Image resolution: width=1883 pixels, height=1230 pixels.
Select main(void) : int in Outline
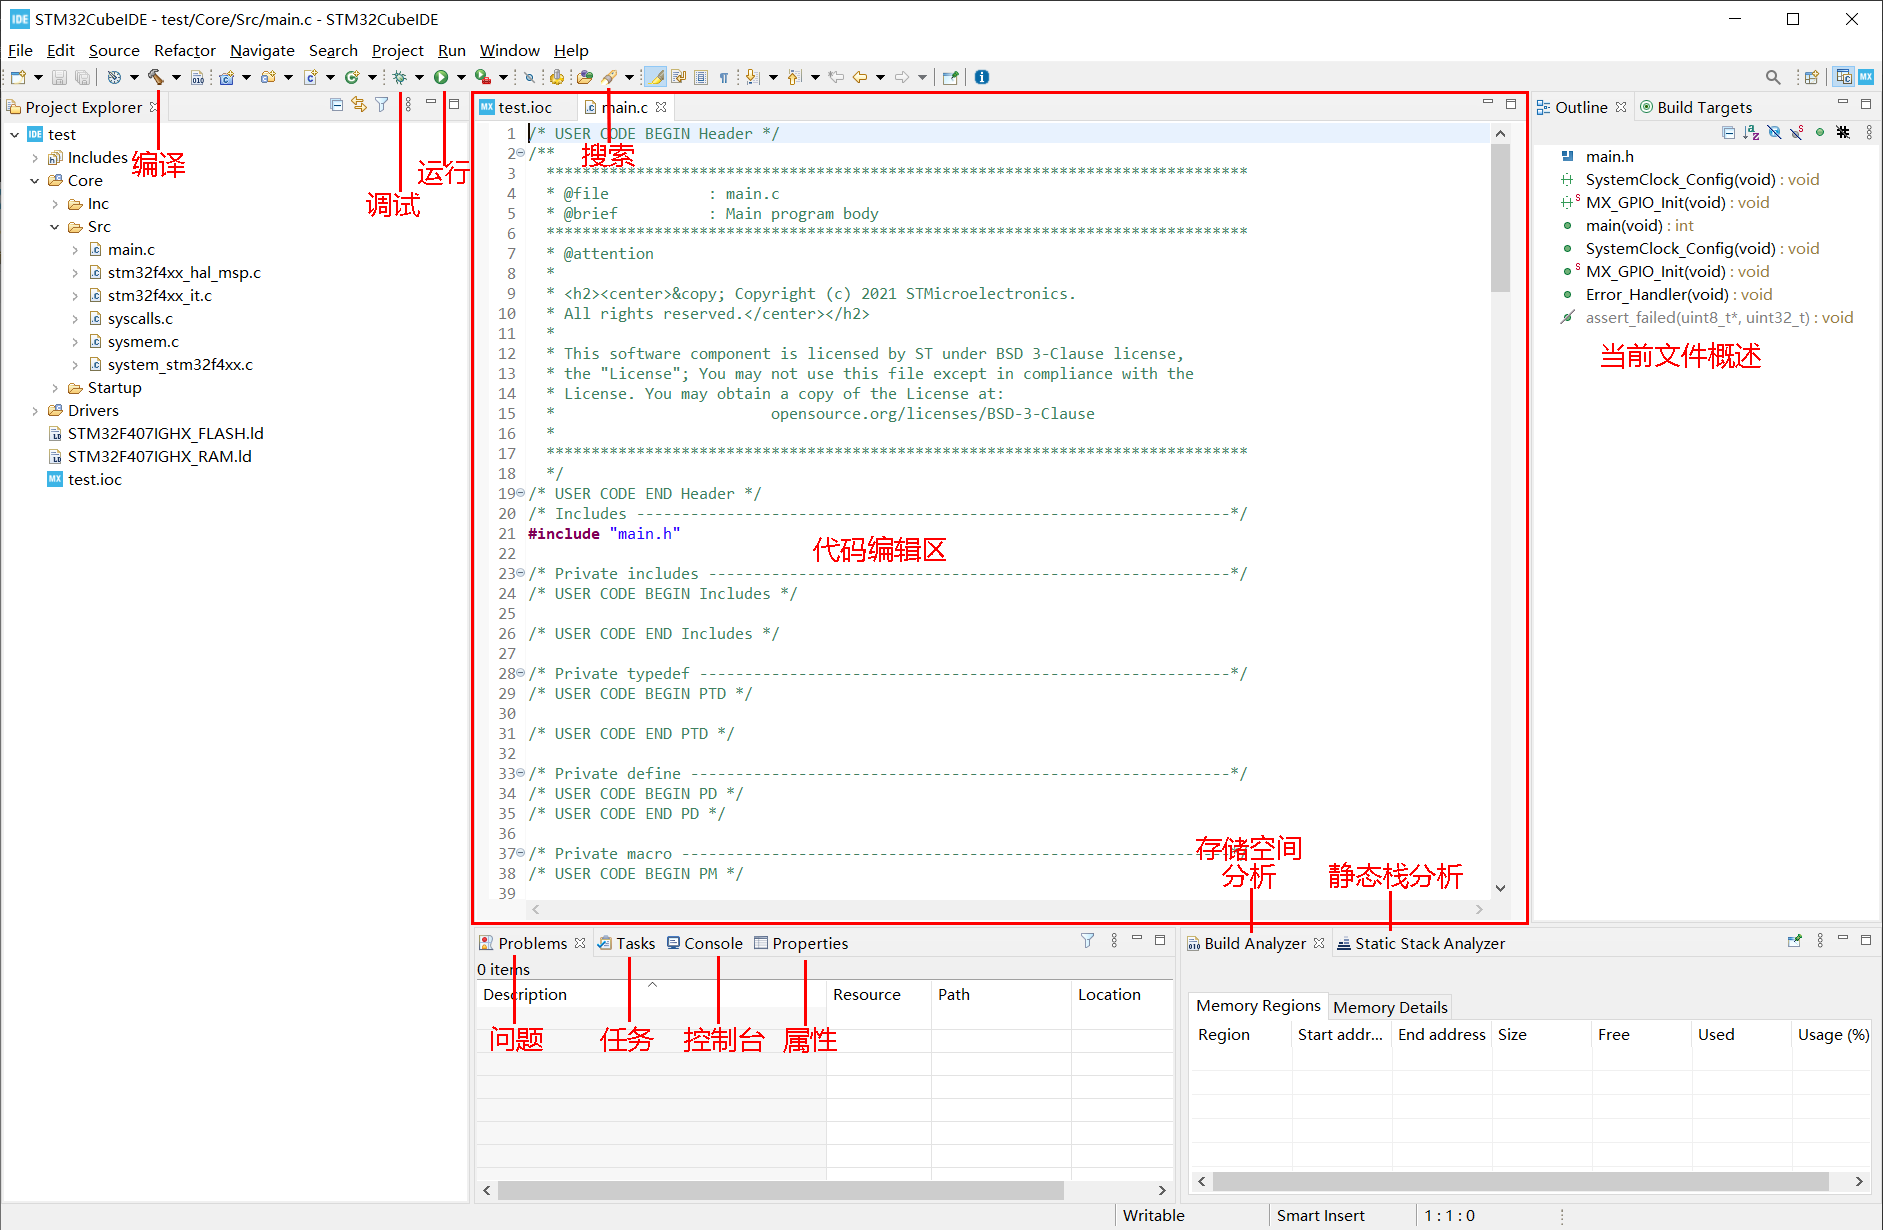coord(1639,225)
